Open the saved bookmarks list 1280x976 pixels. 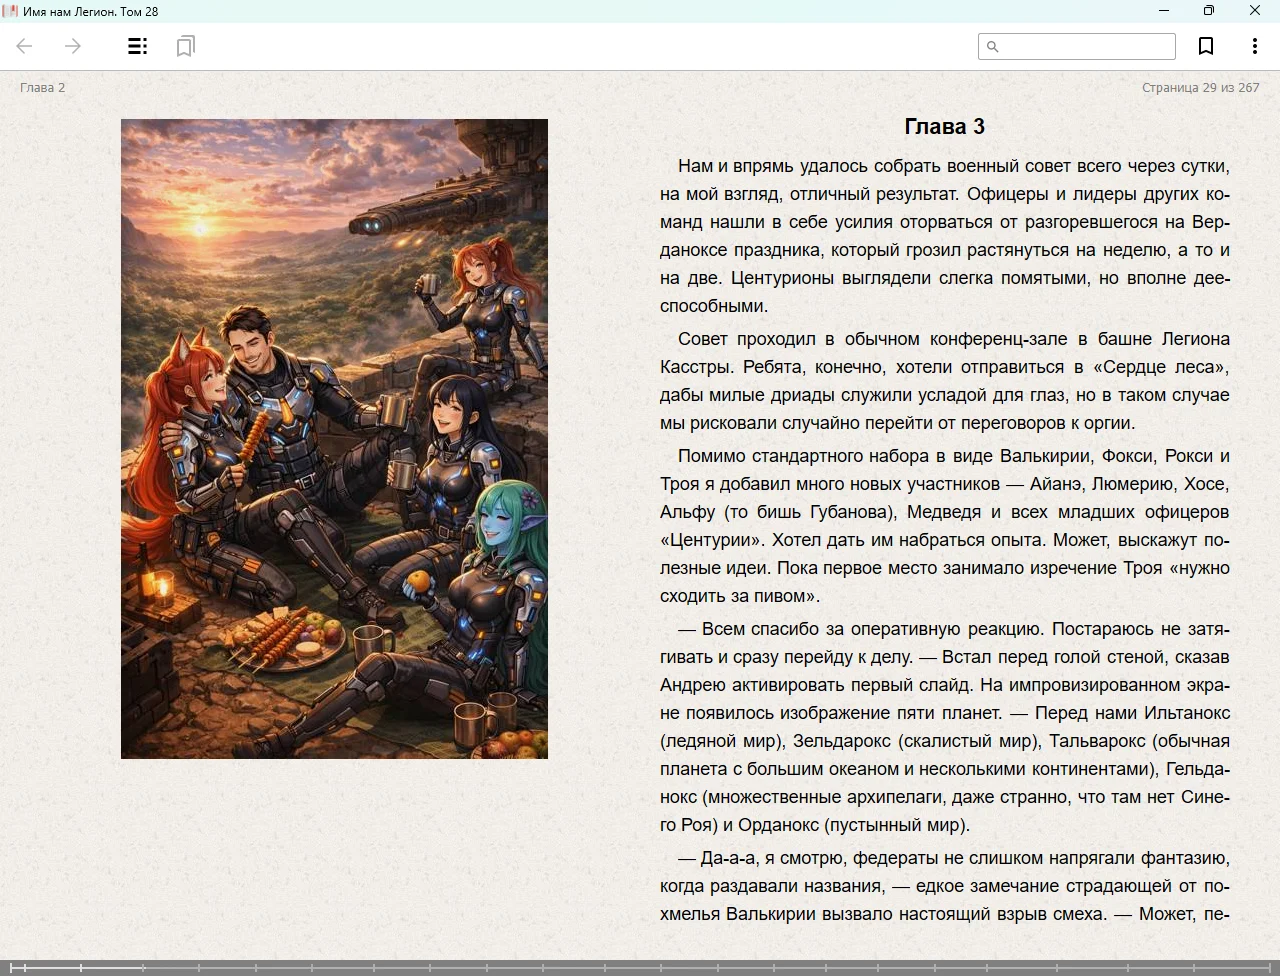tap(185, 46)
